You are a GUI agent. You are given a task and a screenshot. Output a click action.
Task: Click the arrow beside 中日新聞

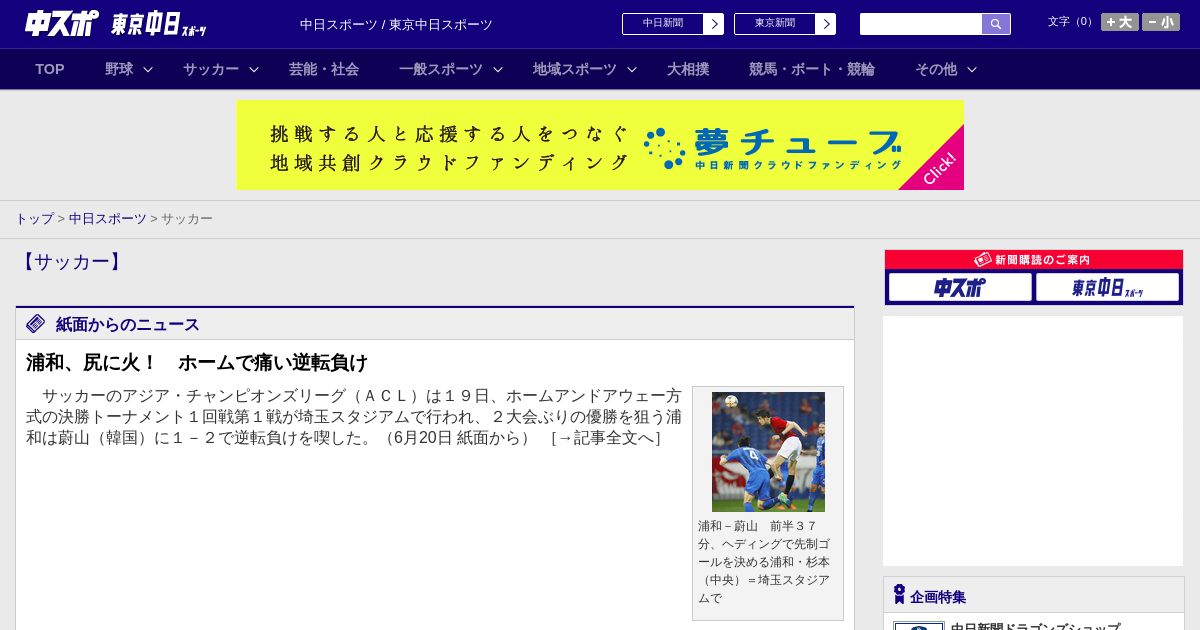click(x=714, y=24)
